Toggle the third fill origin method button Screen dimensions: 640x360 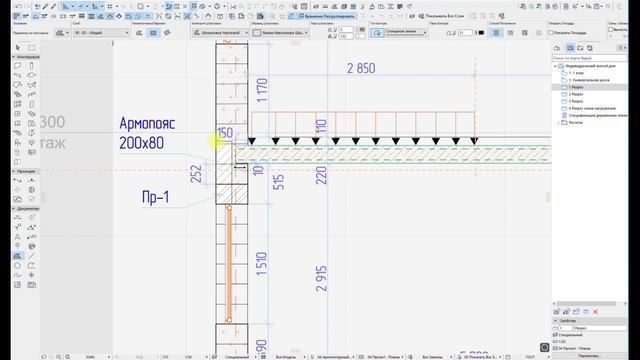525,33
